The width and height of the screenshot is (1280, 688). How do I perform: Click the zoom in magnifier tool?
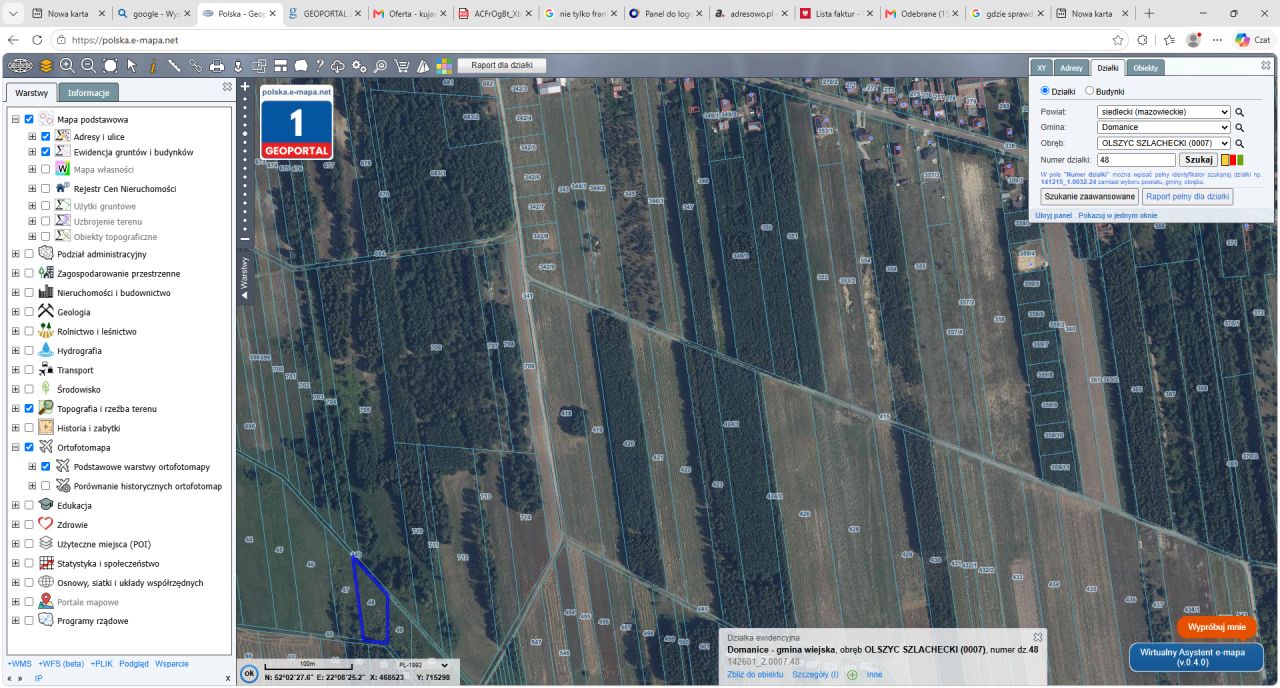tap(67, 66)
